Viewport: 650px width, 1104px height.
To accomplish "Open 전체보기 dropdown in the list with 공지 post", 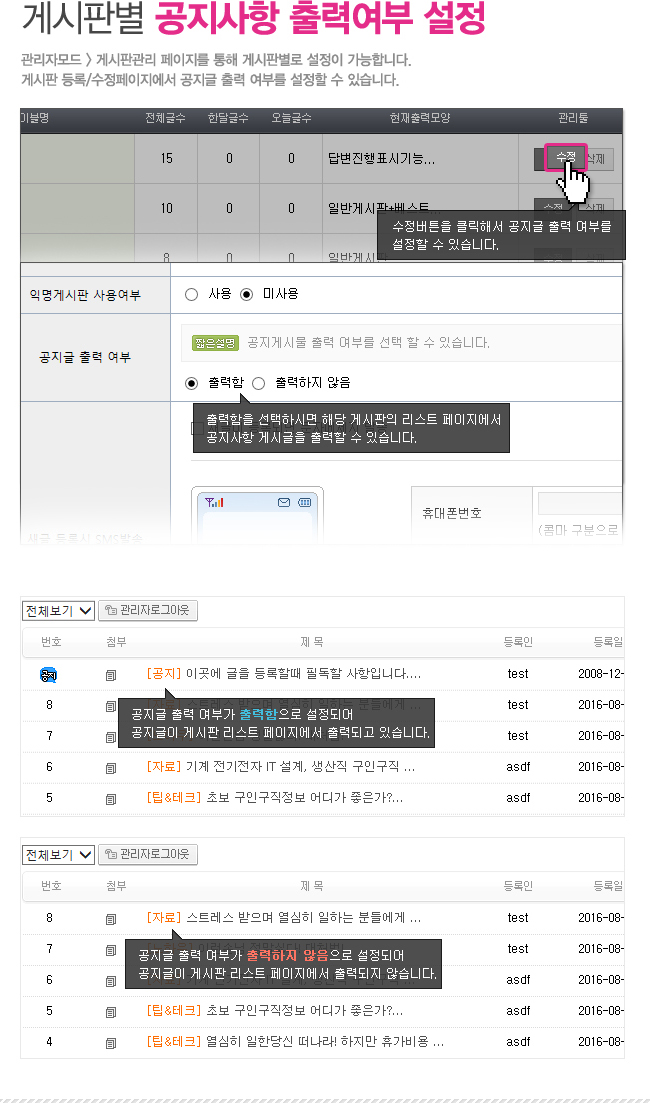I will coord(58,610).
